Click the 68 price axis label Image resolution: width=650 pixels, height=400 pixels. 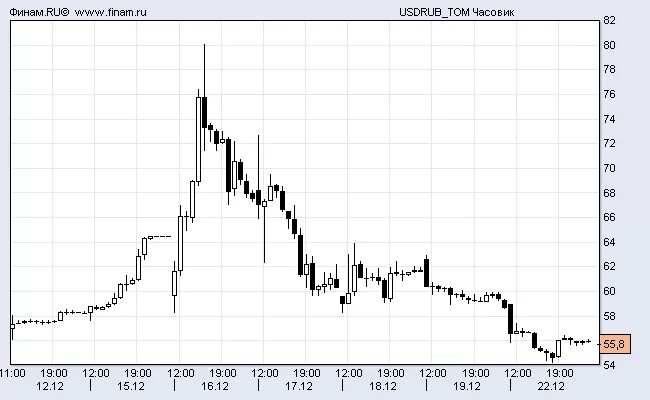(x=609, y=193)
